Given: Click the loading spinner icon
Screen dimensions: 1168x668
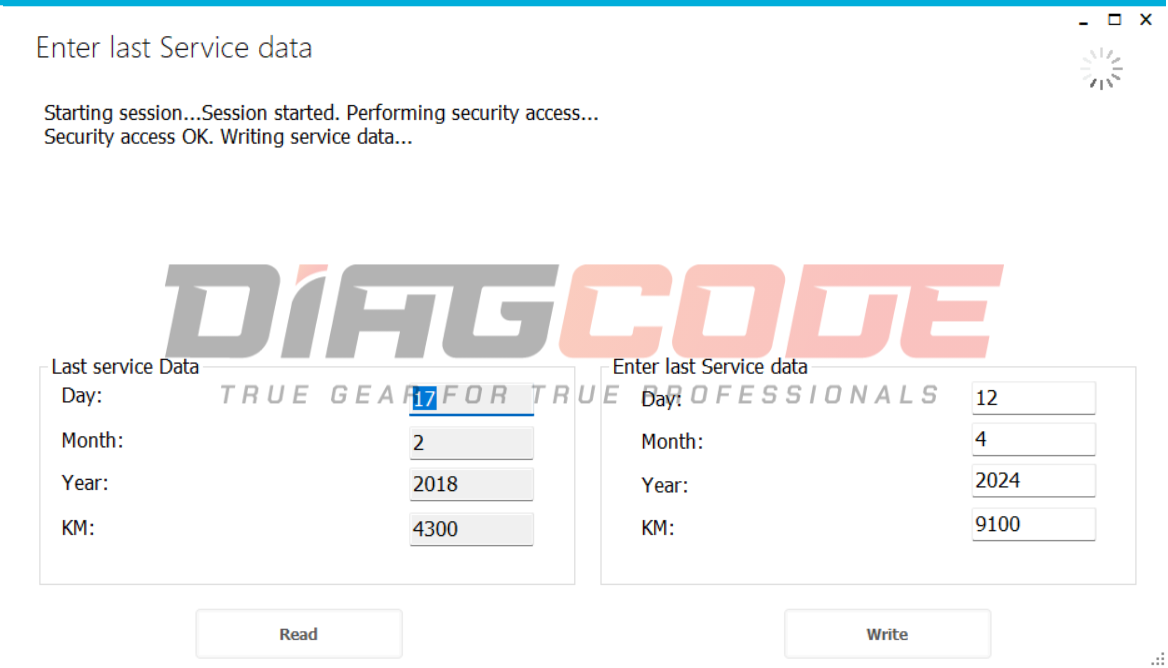Looking at the screenshot, I should click(1102, 69).
